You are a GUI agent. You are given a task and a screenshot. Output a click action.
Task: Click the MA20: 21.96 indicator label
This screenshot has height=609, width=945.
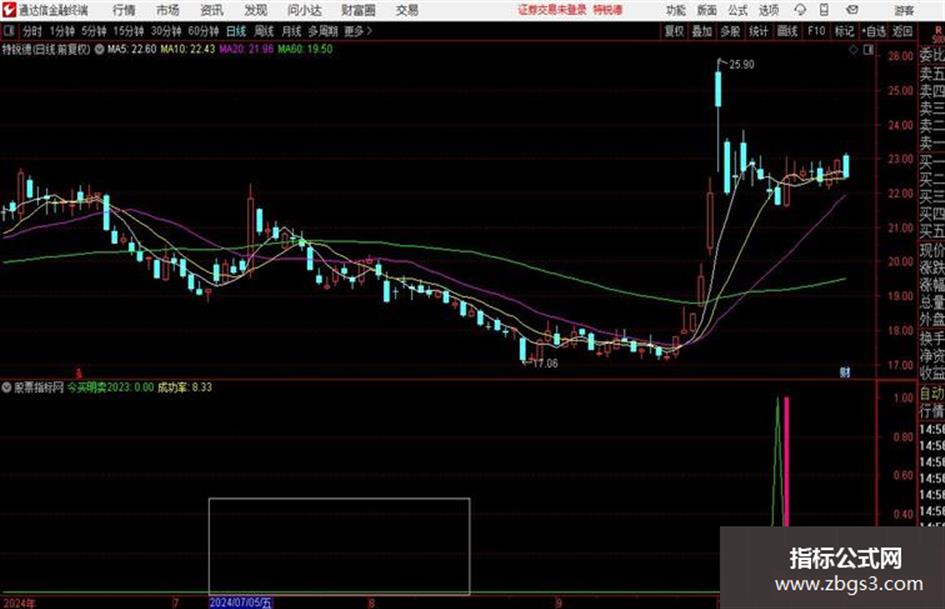(246, 49)
